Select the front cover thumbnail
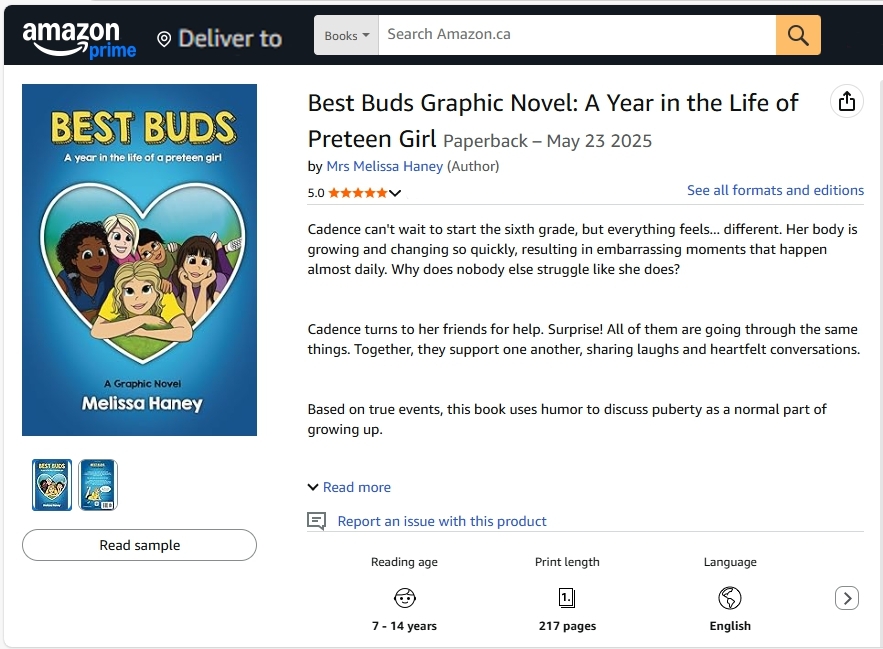Viewport: 883px width, 649px height. pos(52,485)
